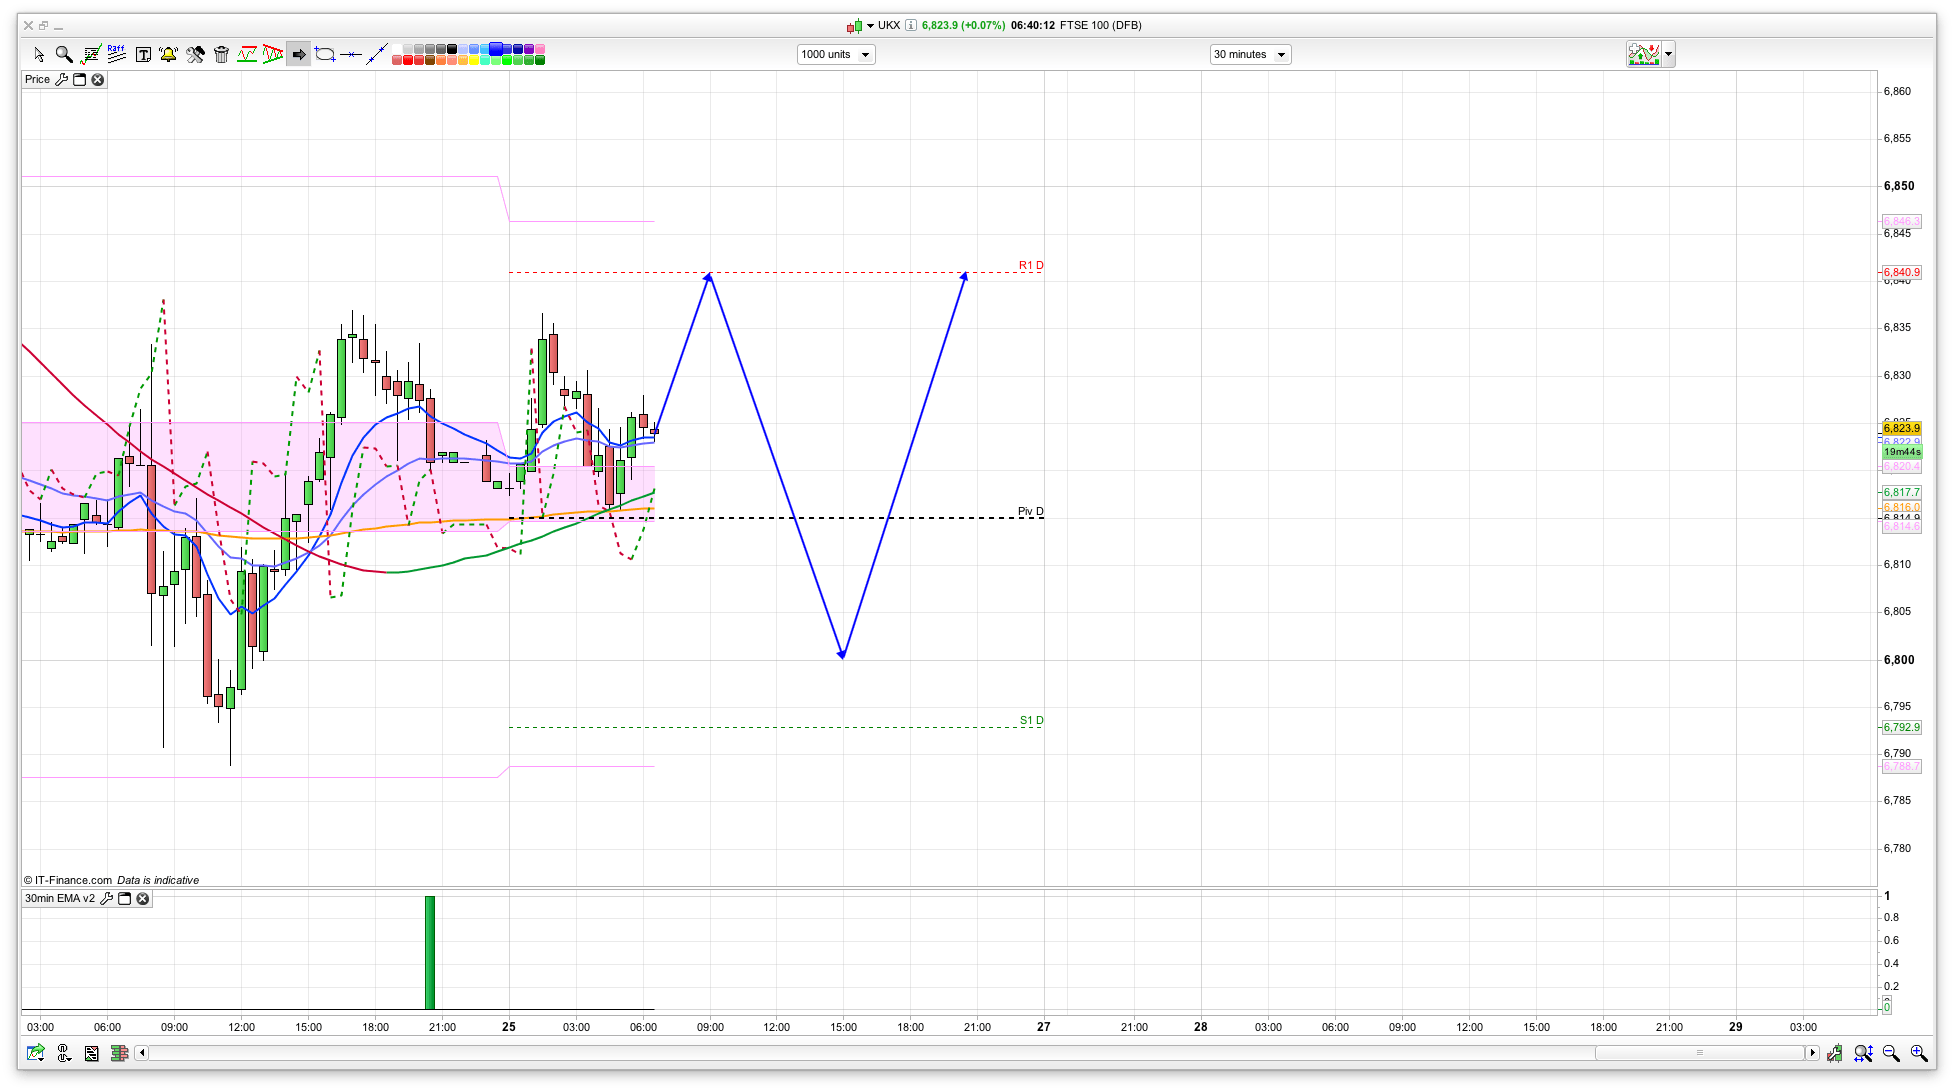Select the ellipse drawing tool
The image size is (1954, 1091).
pyautogui.click(x=324, y=54)
